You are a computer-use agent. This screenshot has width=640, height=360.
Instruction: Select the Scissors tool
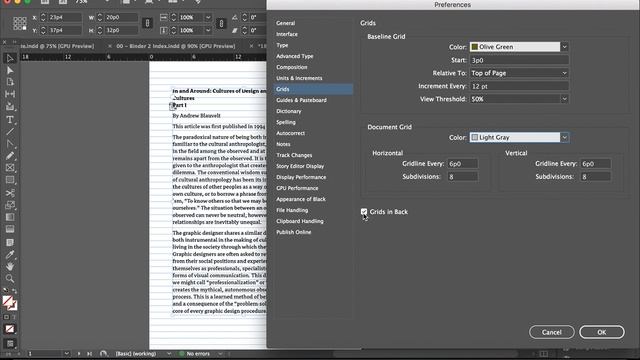click(10, 193)
